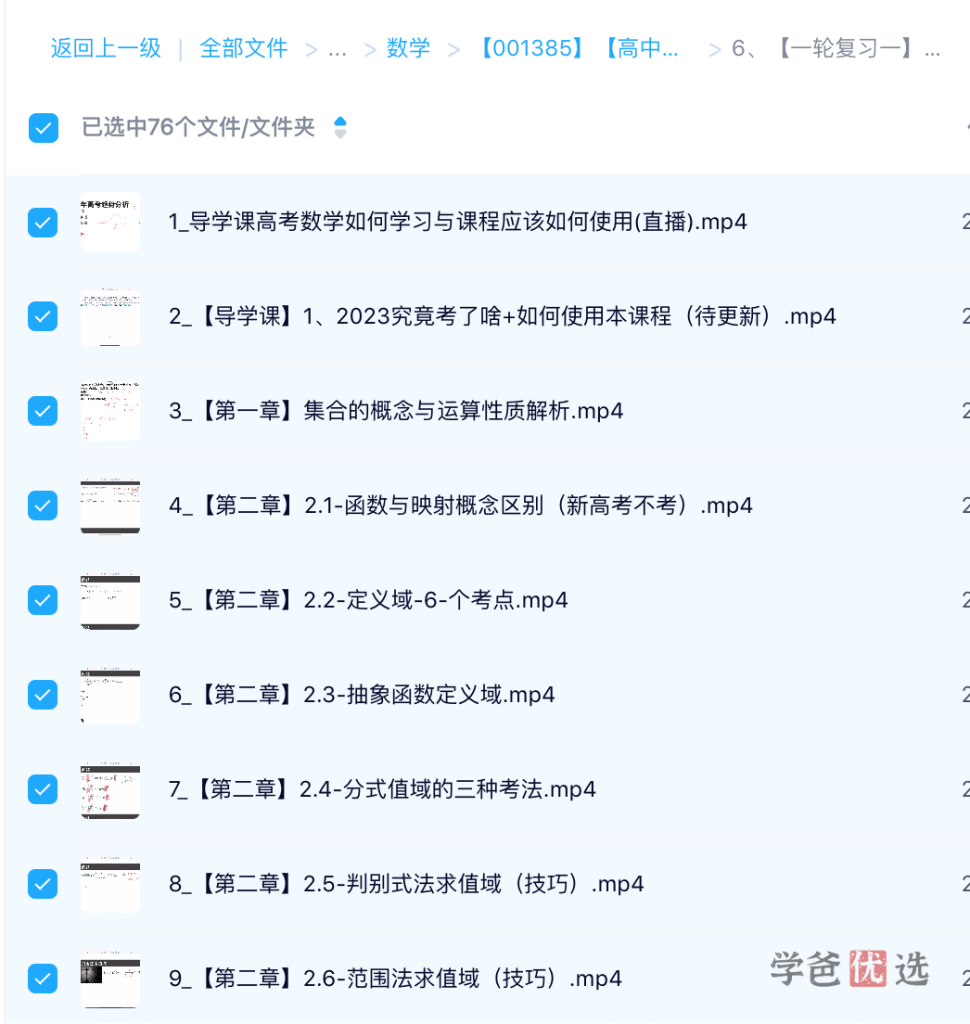The height and width of the screenshot is (1024, 970).
Task: Open thumbnail of 5_【第二章】2.2 video
Action: coord(110,600)
